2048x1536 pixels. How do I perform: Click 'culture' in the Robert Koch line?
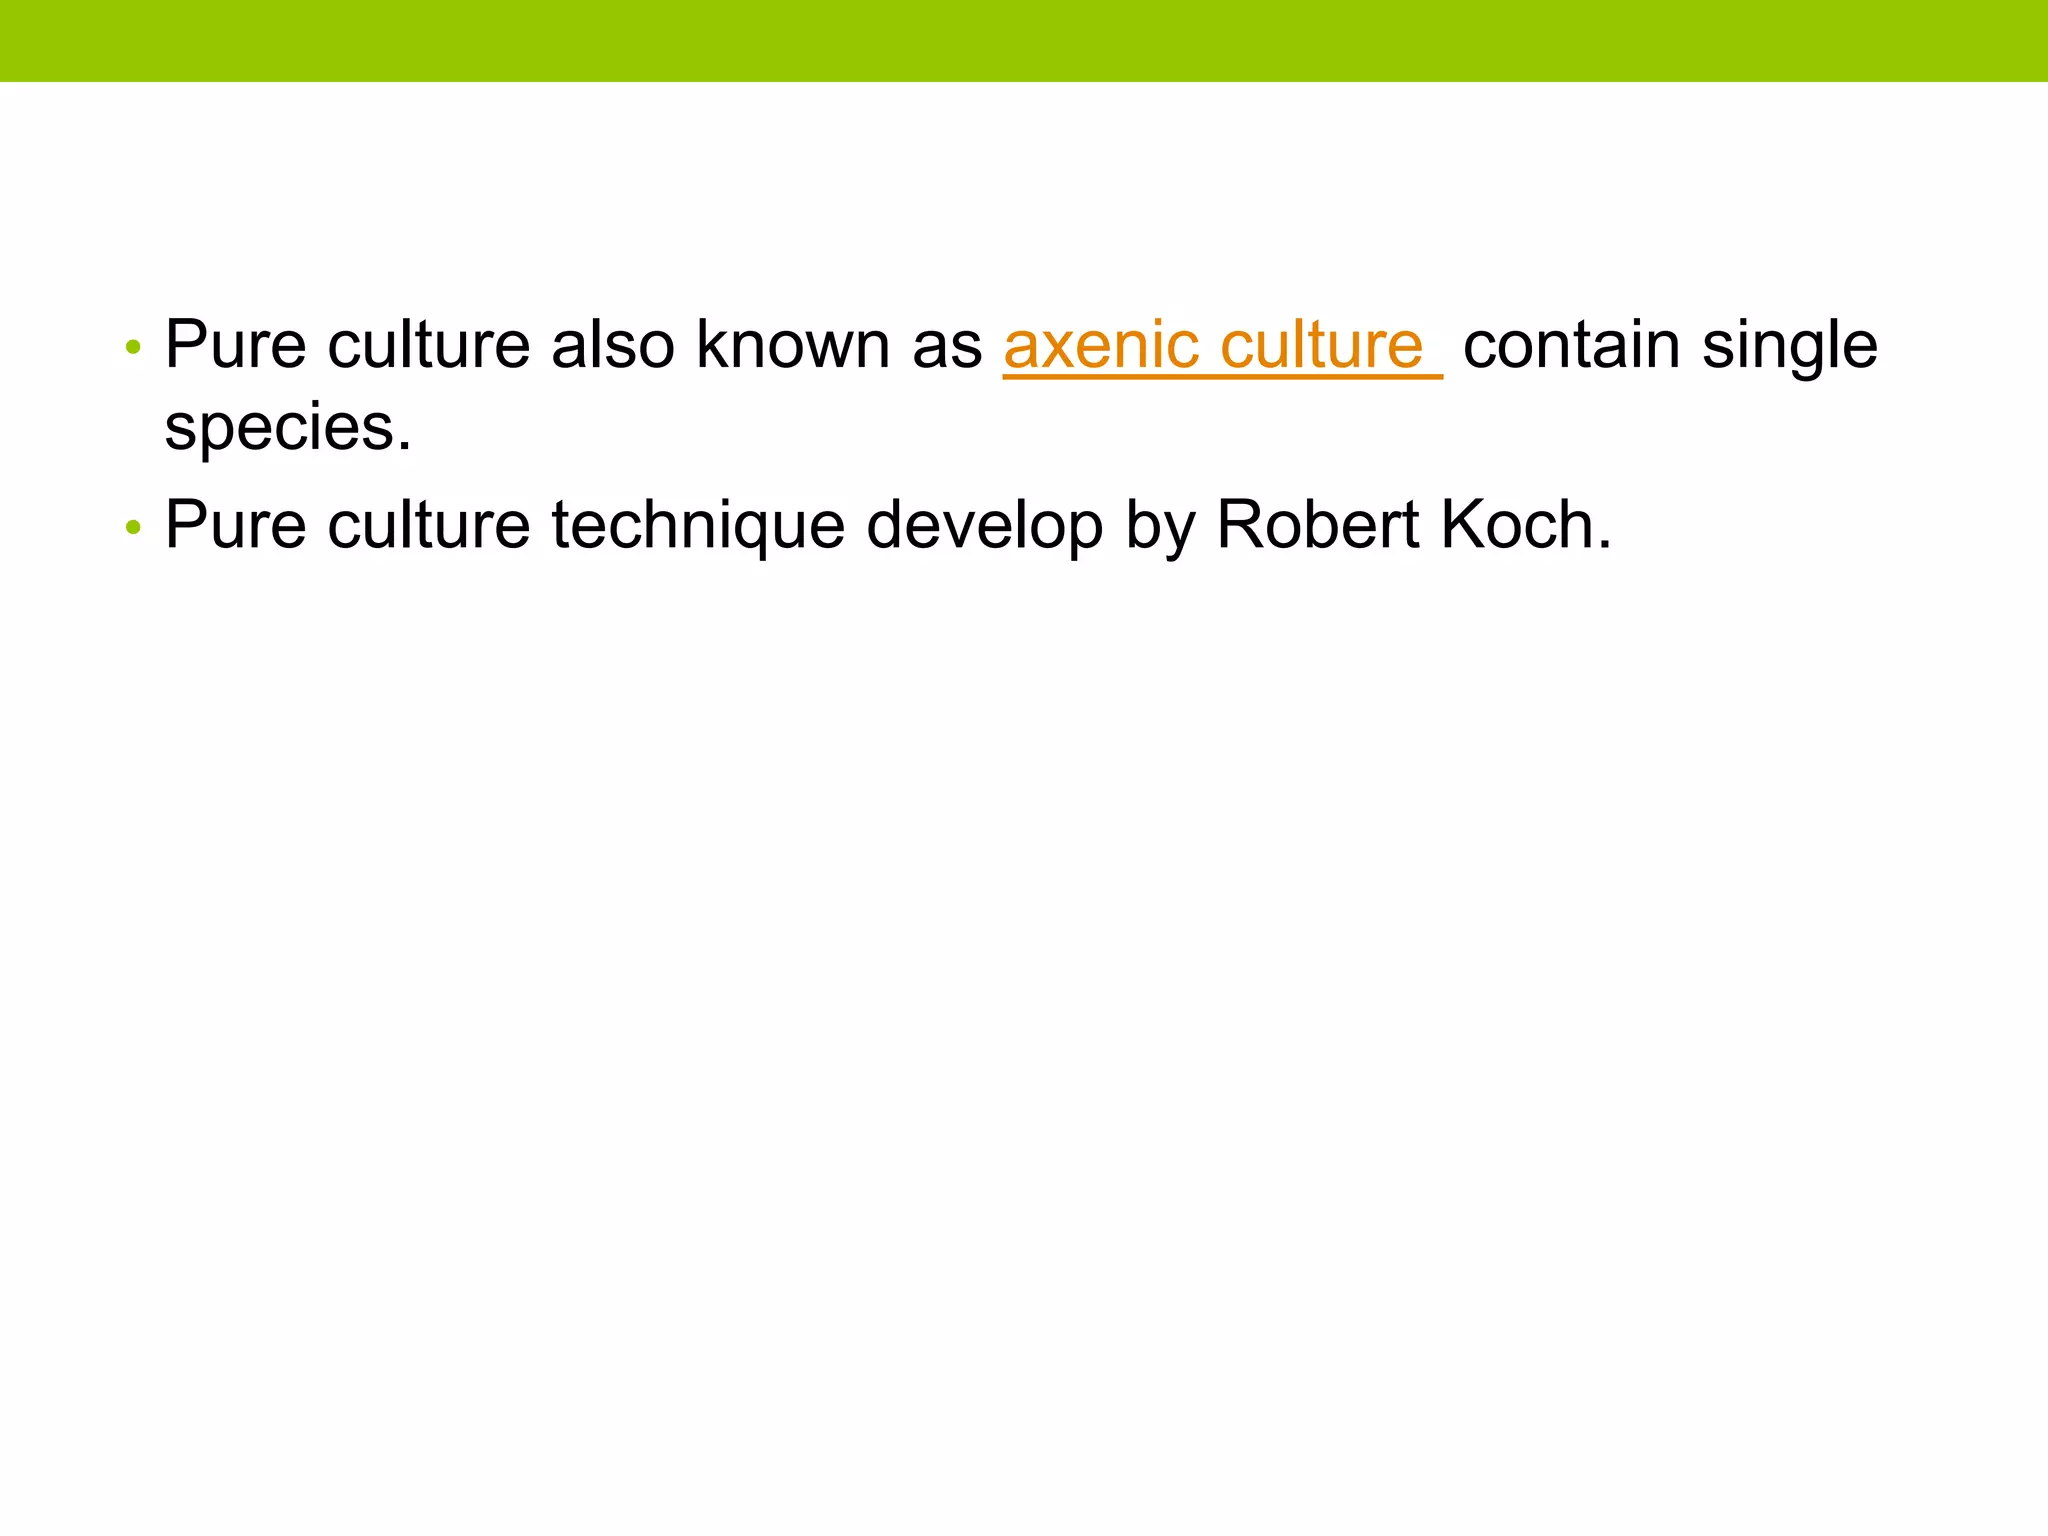[x=428, y=525]
